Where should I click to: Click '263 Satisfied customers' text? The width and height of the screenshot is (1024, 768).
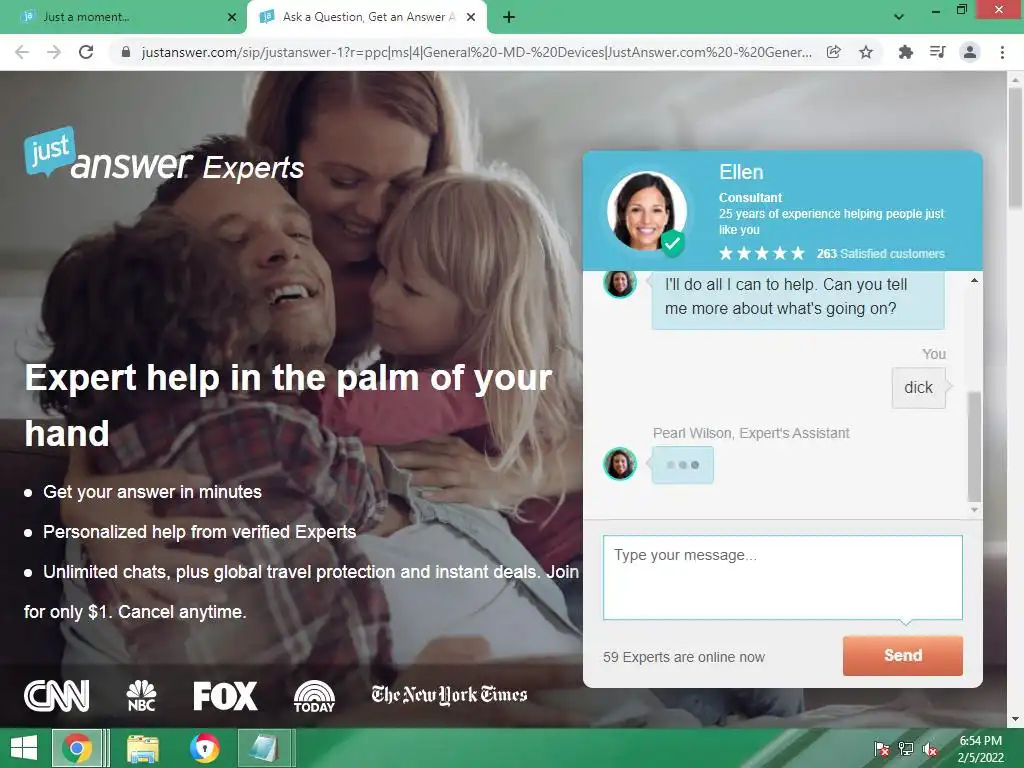point(880,253)
